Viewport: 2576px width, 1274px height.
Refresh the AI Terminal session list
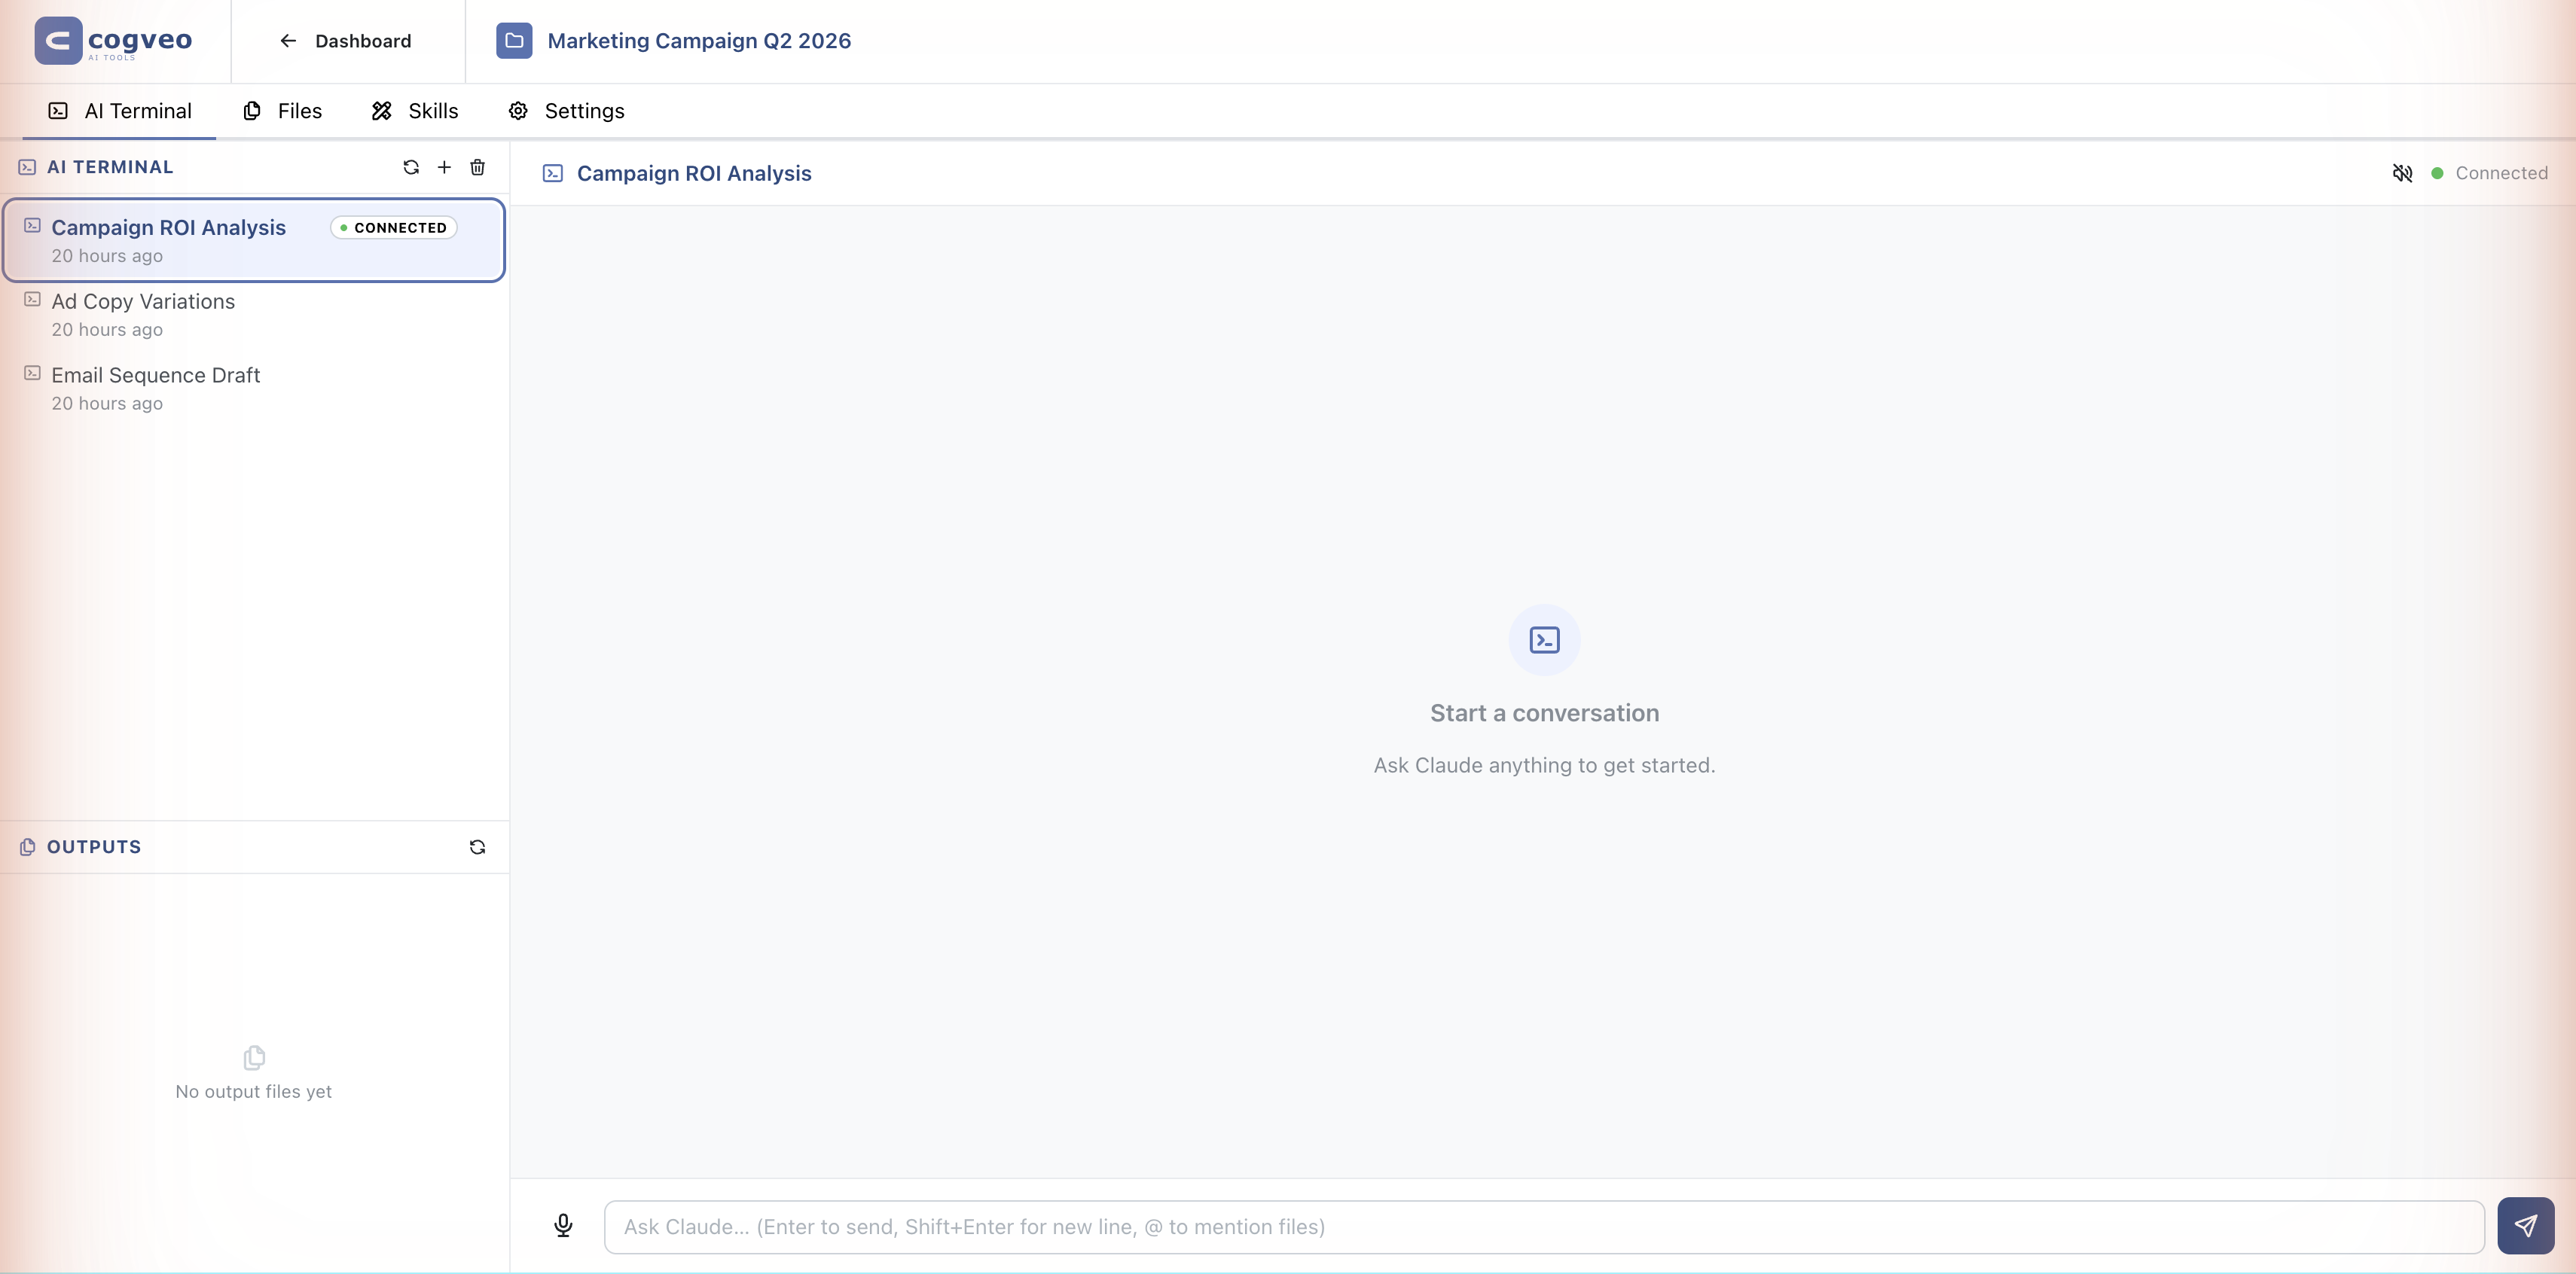(410, 167)
